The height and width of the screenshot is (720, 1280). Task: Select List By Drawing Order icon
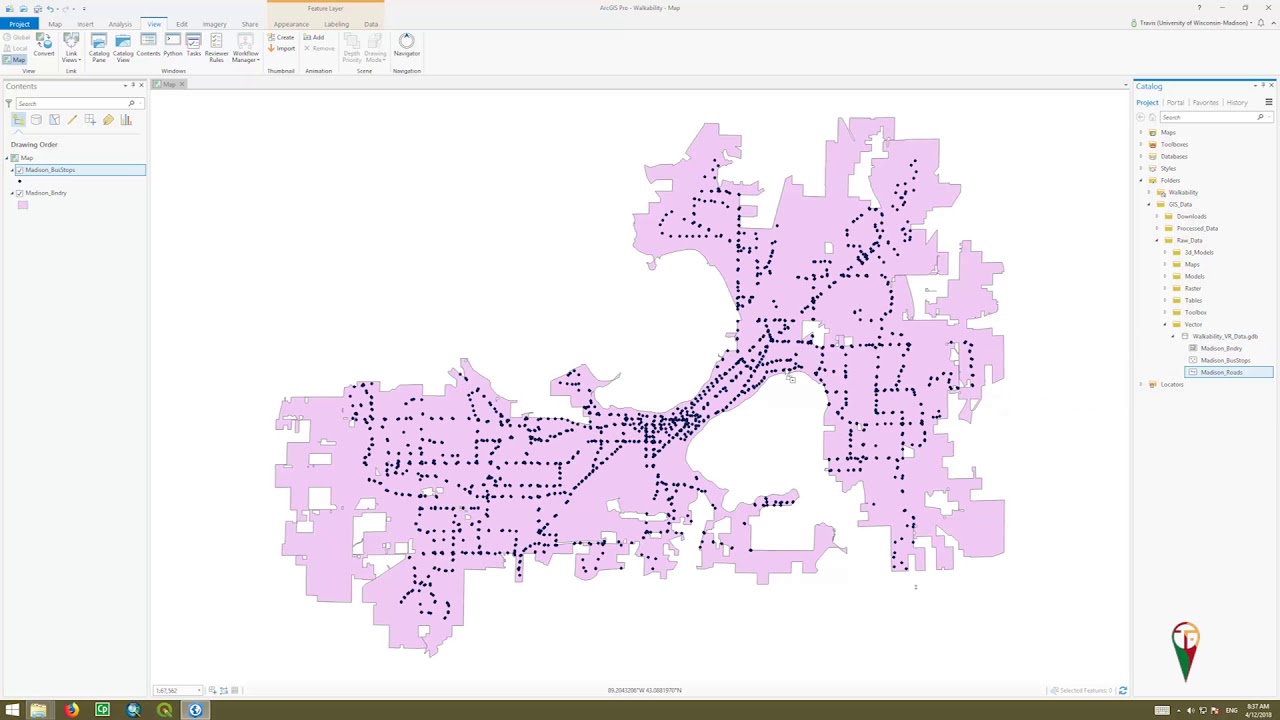[18, 120]
